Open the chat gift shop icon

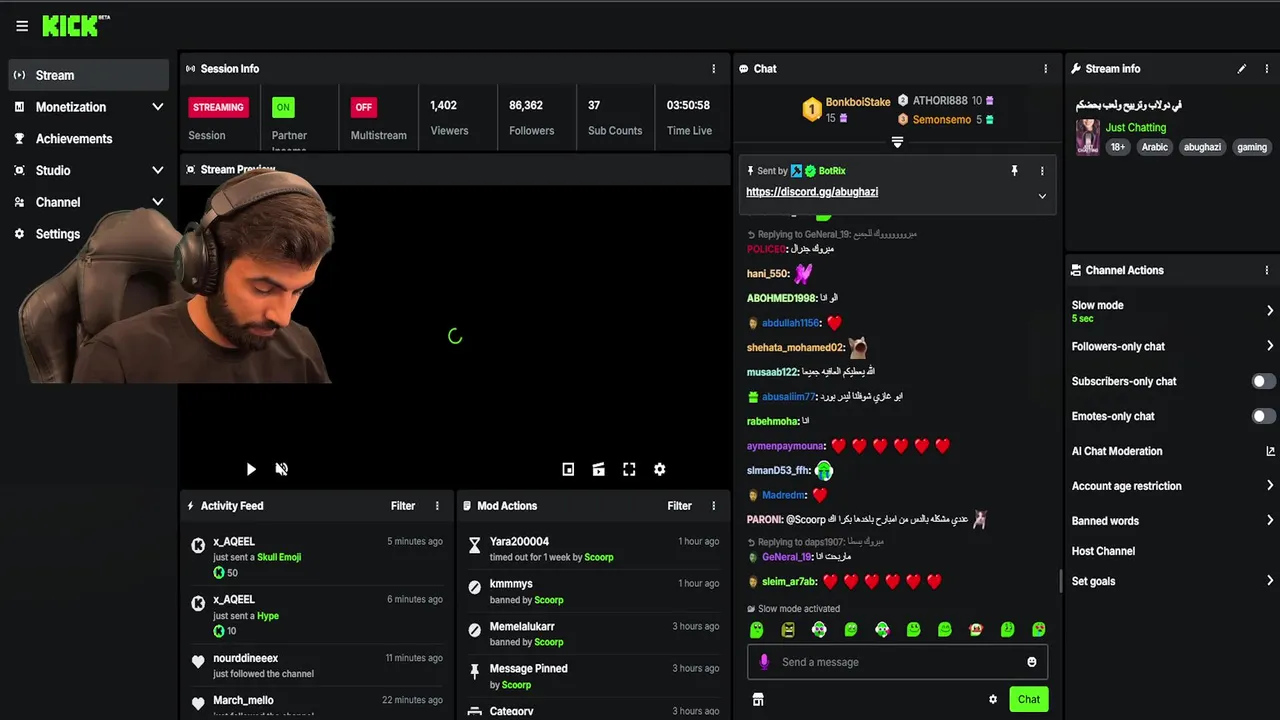(x=758, y=699)
